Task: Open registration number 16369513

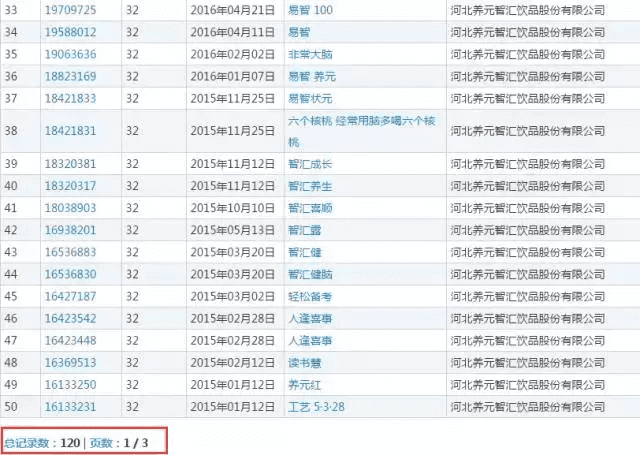Action: coord(70,362)
